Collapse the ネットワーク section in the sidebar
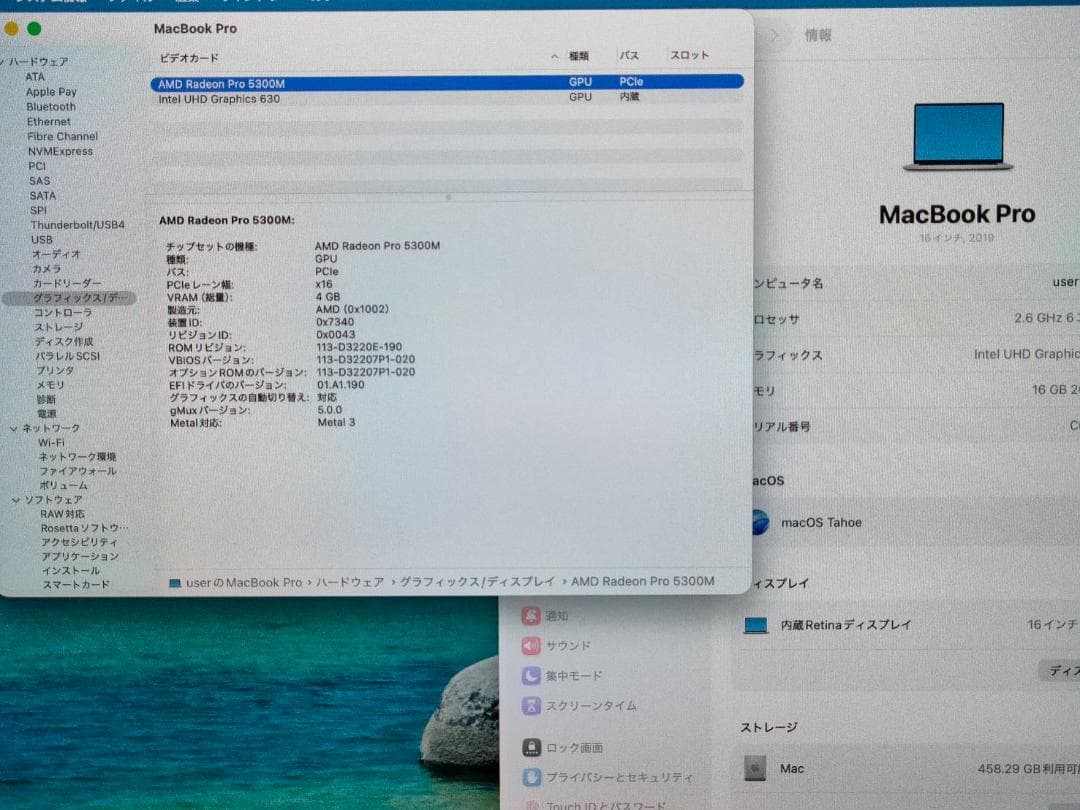 click(x=15, y=428)
